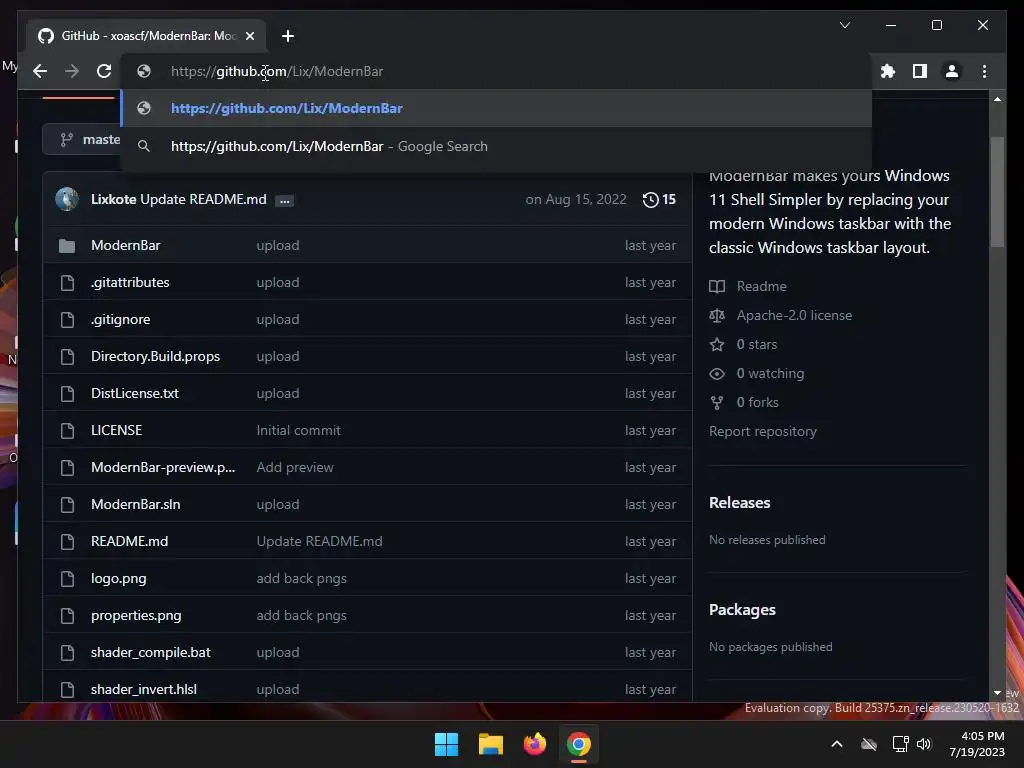This screenshot has width=1024, height=768.
Task: Open the Packages heading link
Action: [x=742, y=610]
